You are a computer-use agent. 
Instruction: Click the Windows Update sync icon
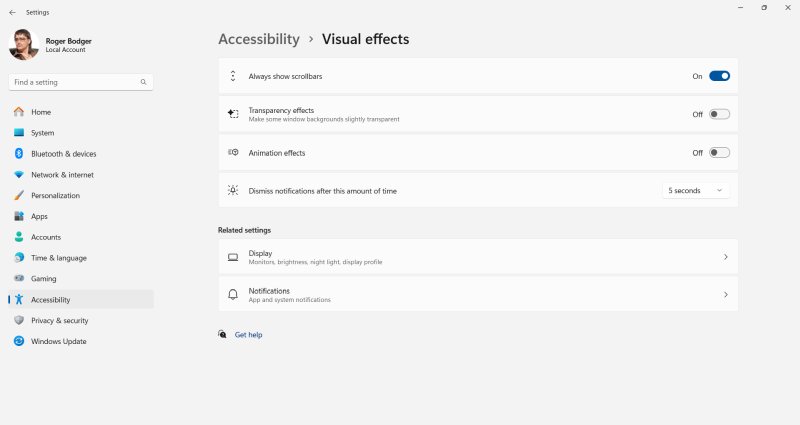point(19,341)
